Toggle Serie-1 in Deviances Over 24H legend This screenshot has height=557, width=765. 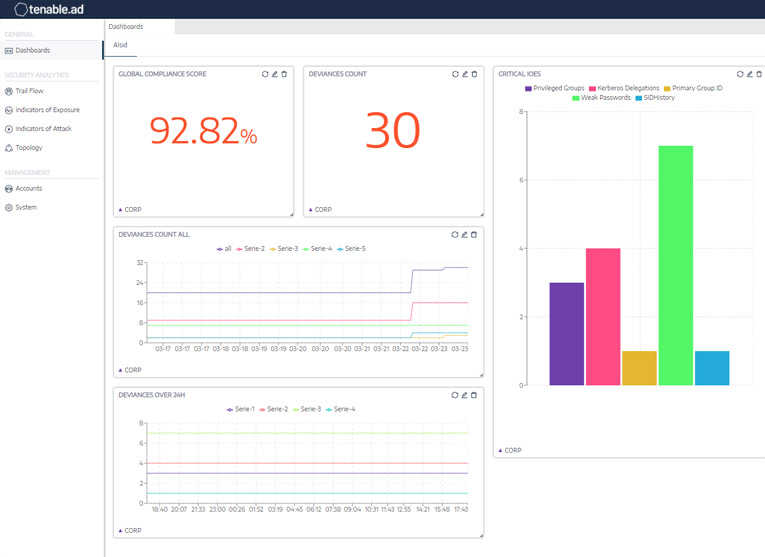240,409
